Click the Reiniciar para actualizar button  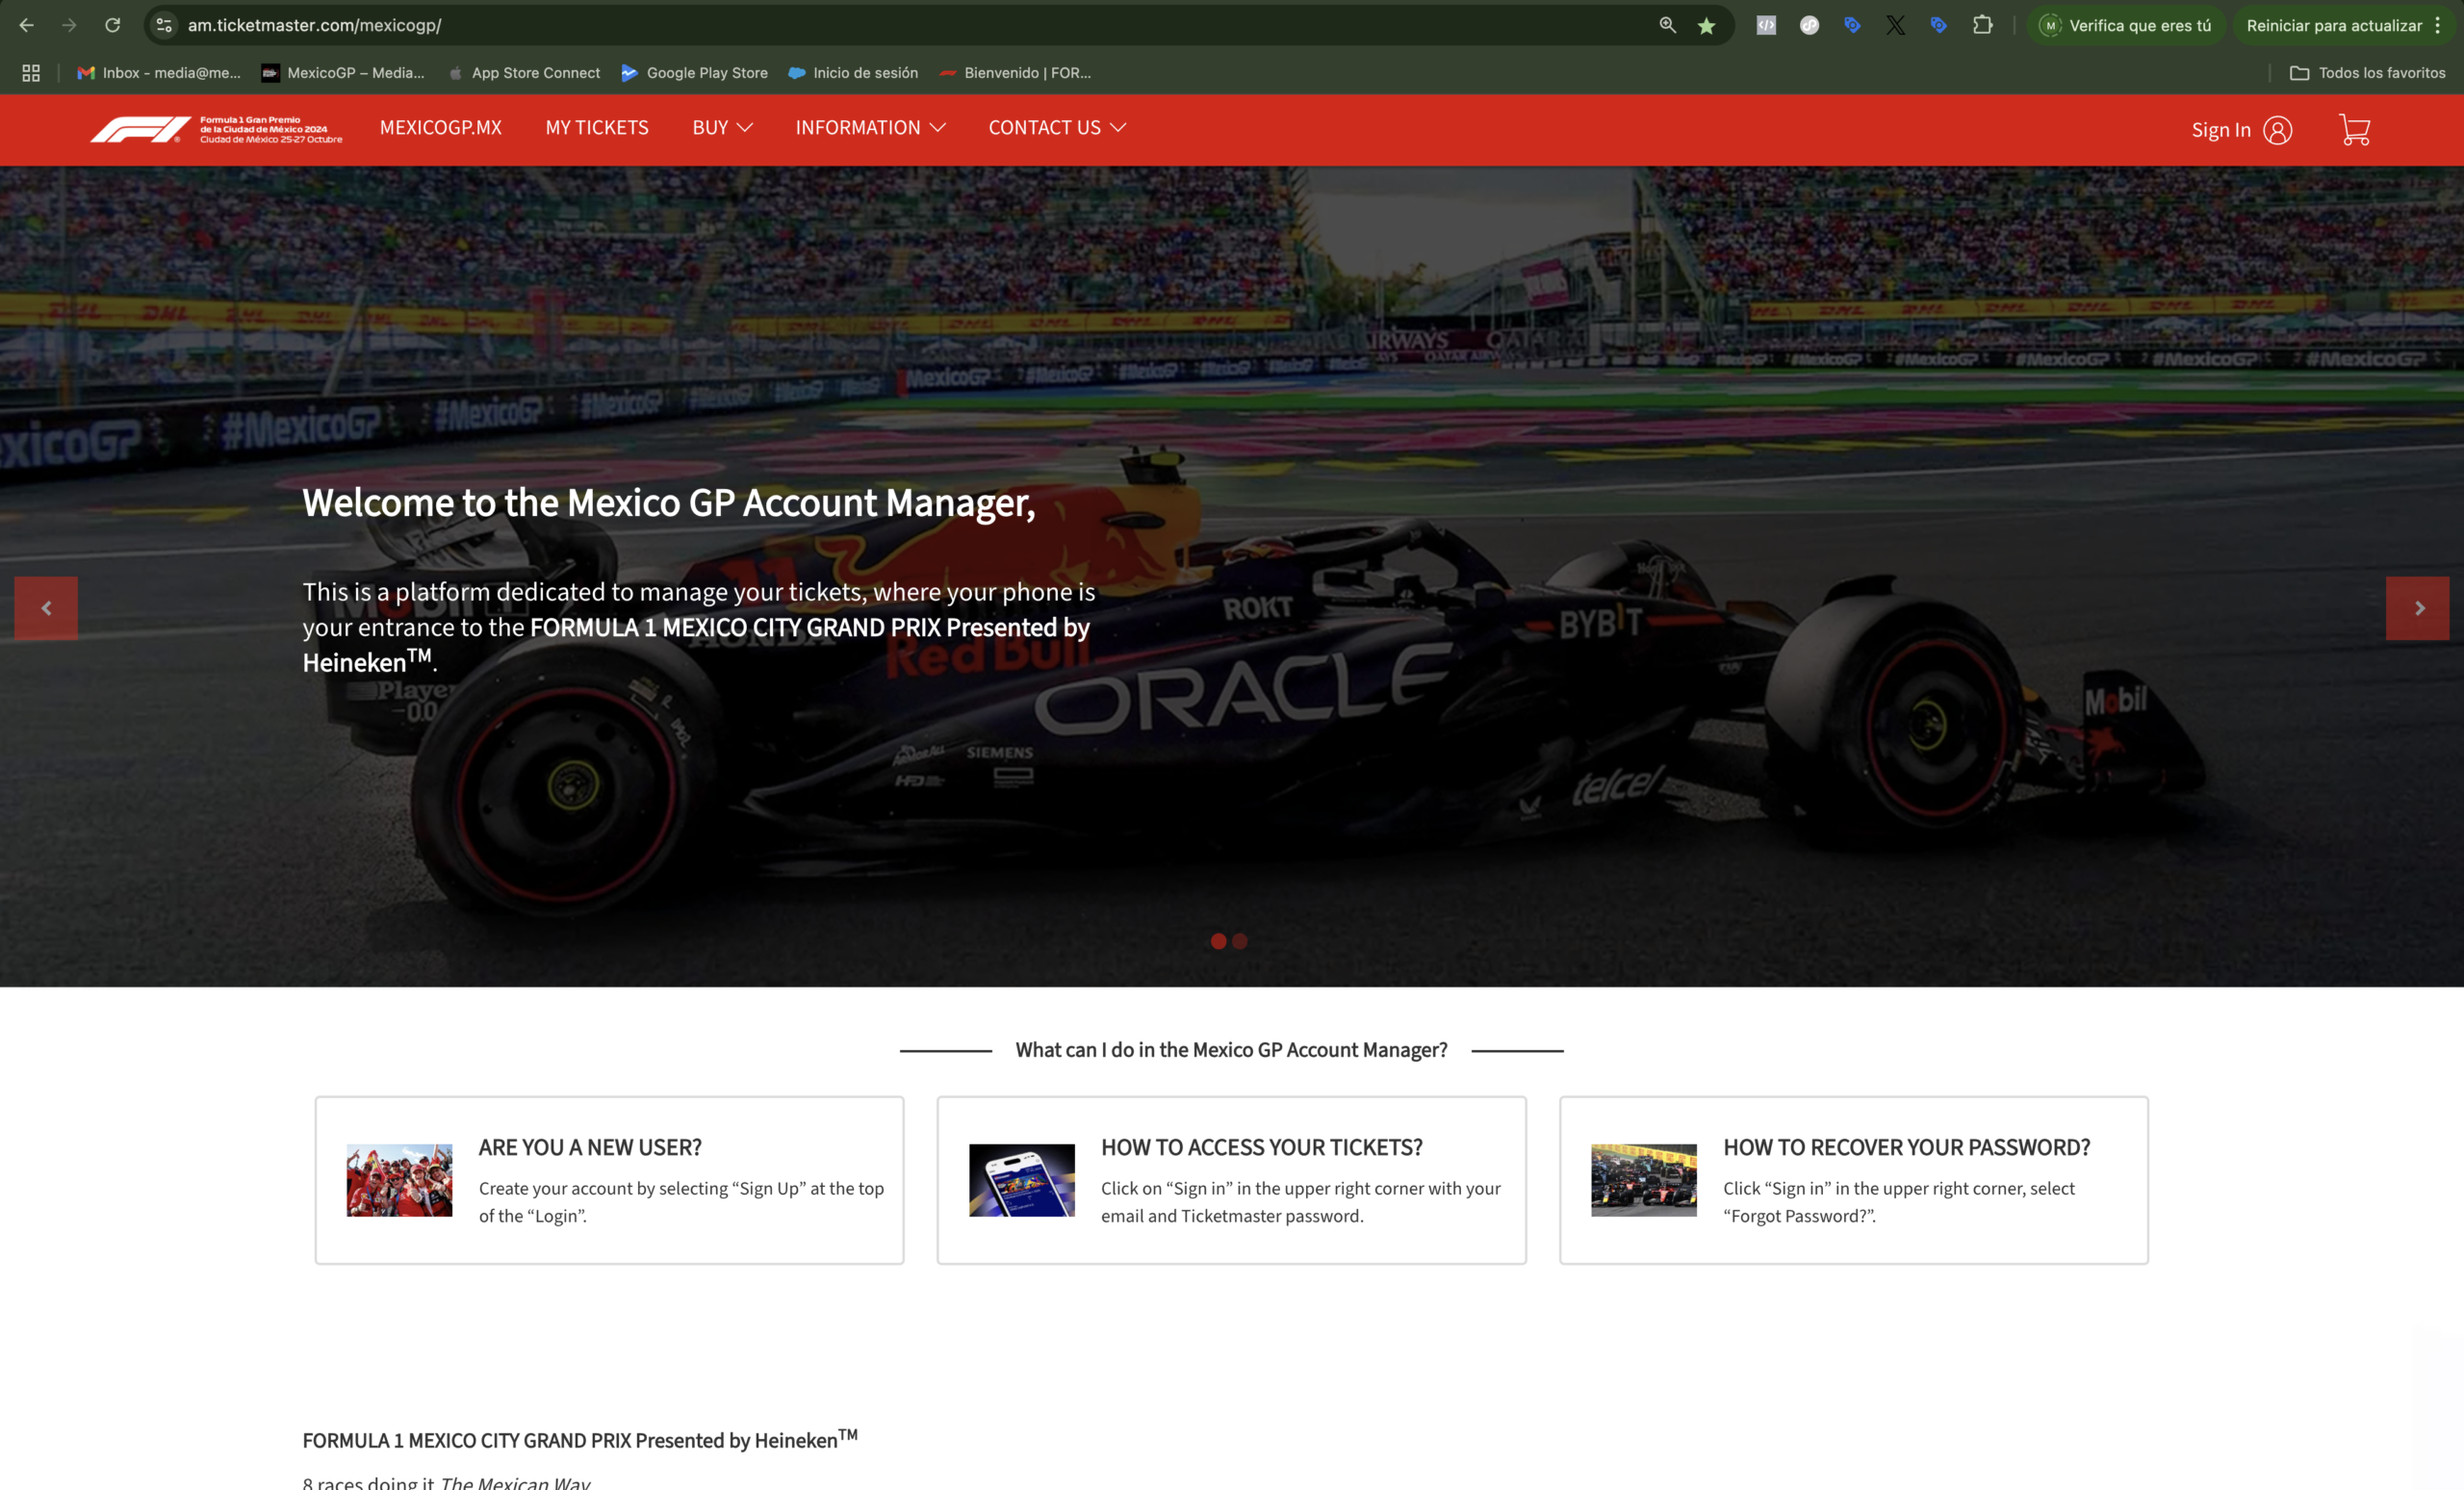point(2333,26)
